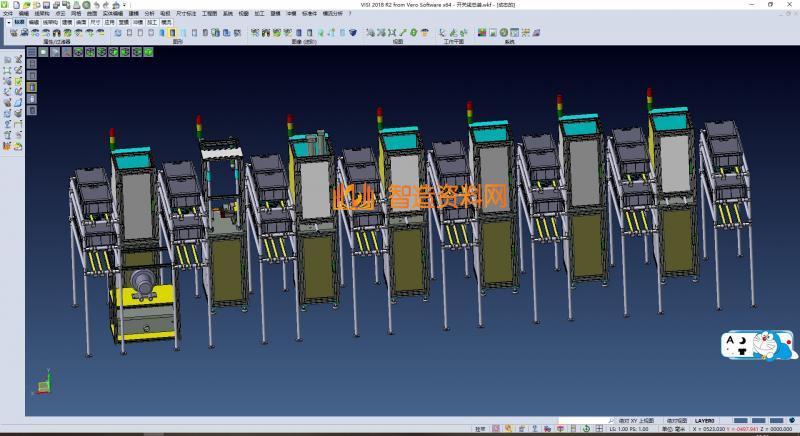Switch to the 曲面 ribbon tab

pos(81,20)
